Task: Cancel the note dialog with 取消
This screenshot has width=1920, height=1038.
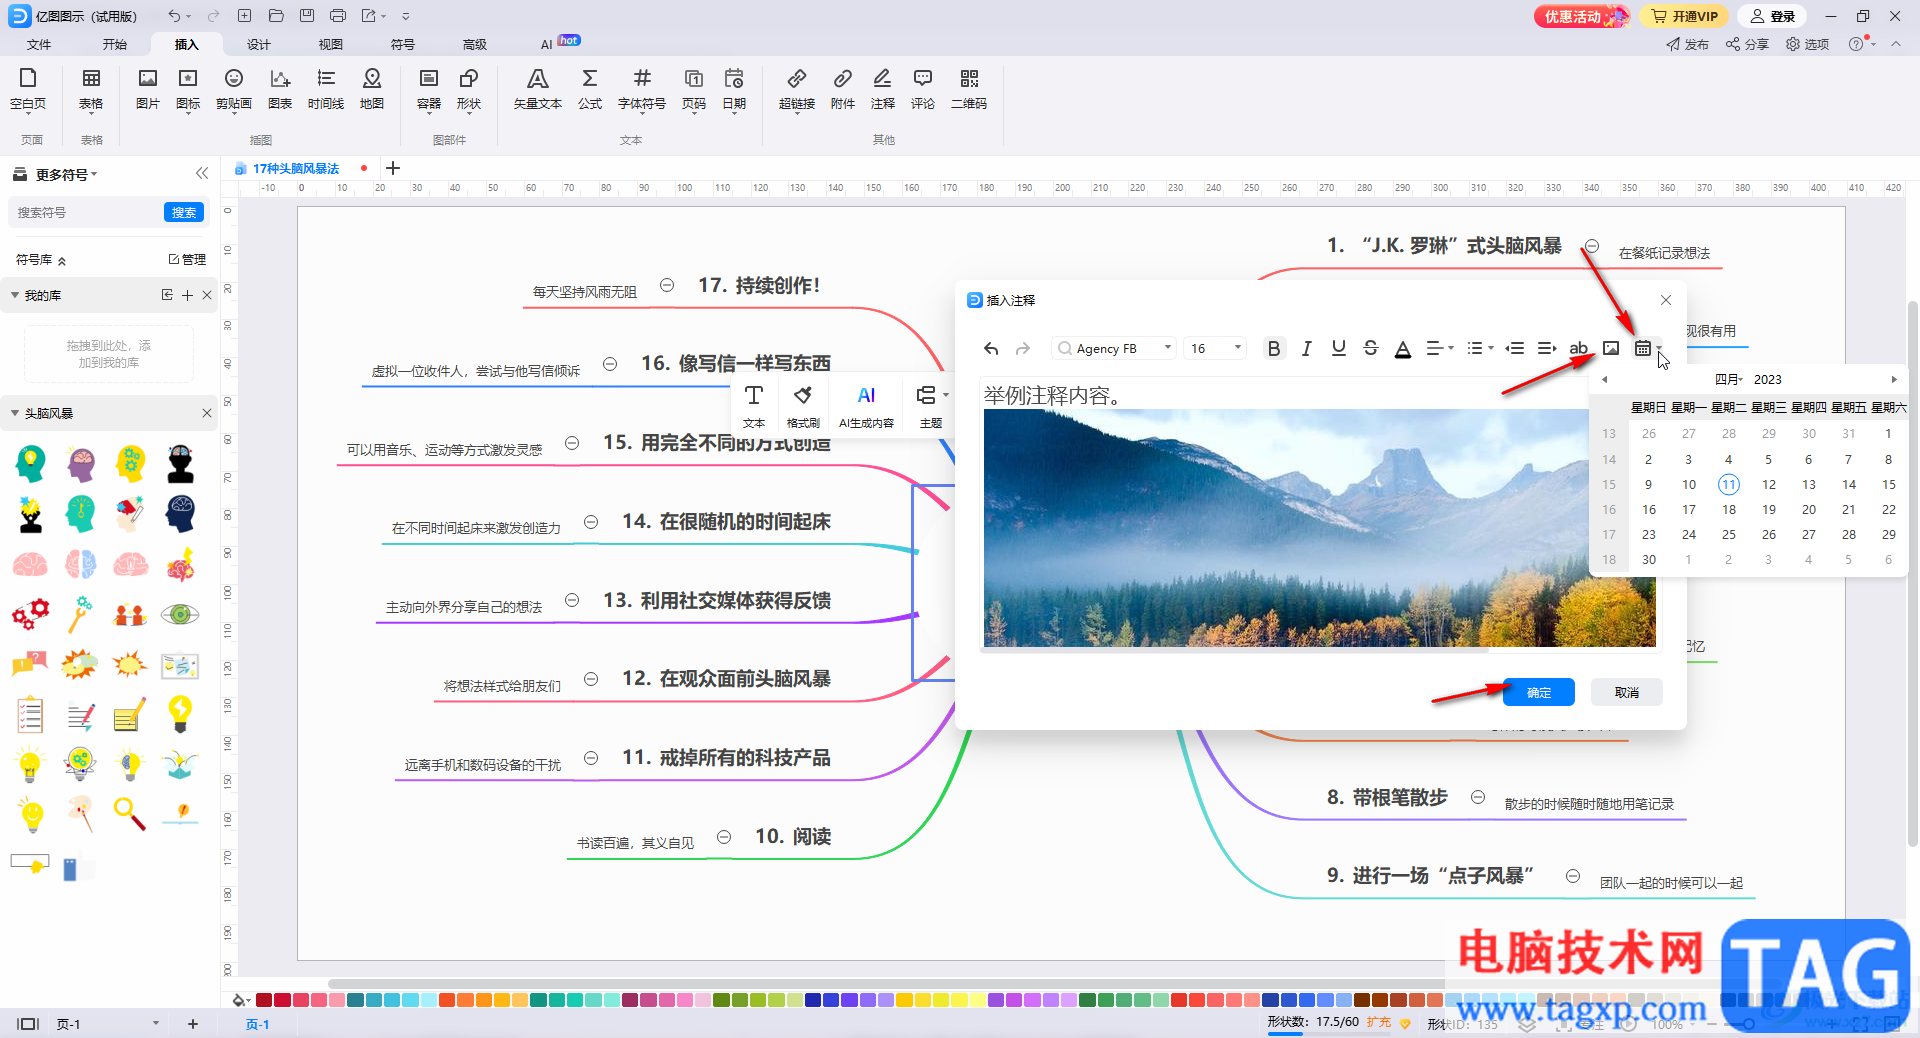Action: click(x=1627, y=692)
